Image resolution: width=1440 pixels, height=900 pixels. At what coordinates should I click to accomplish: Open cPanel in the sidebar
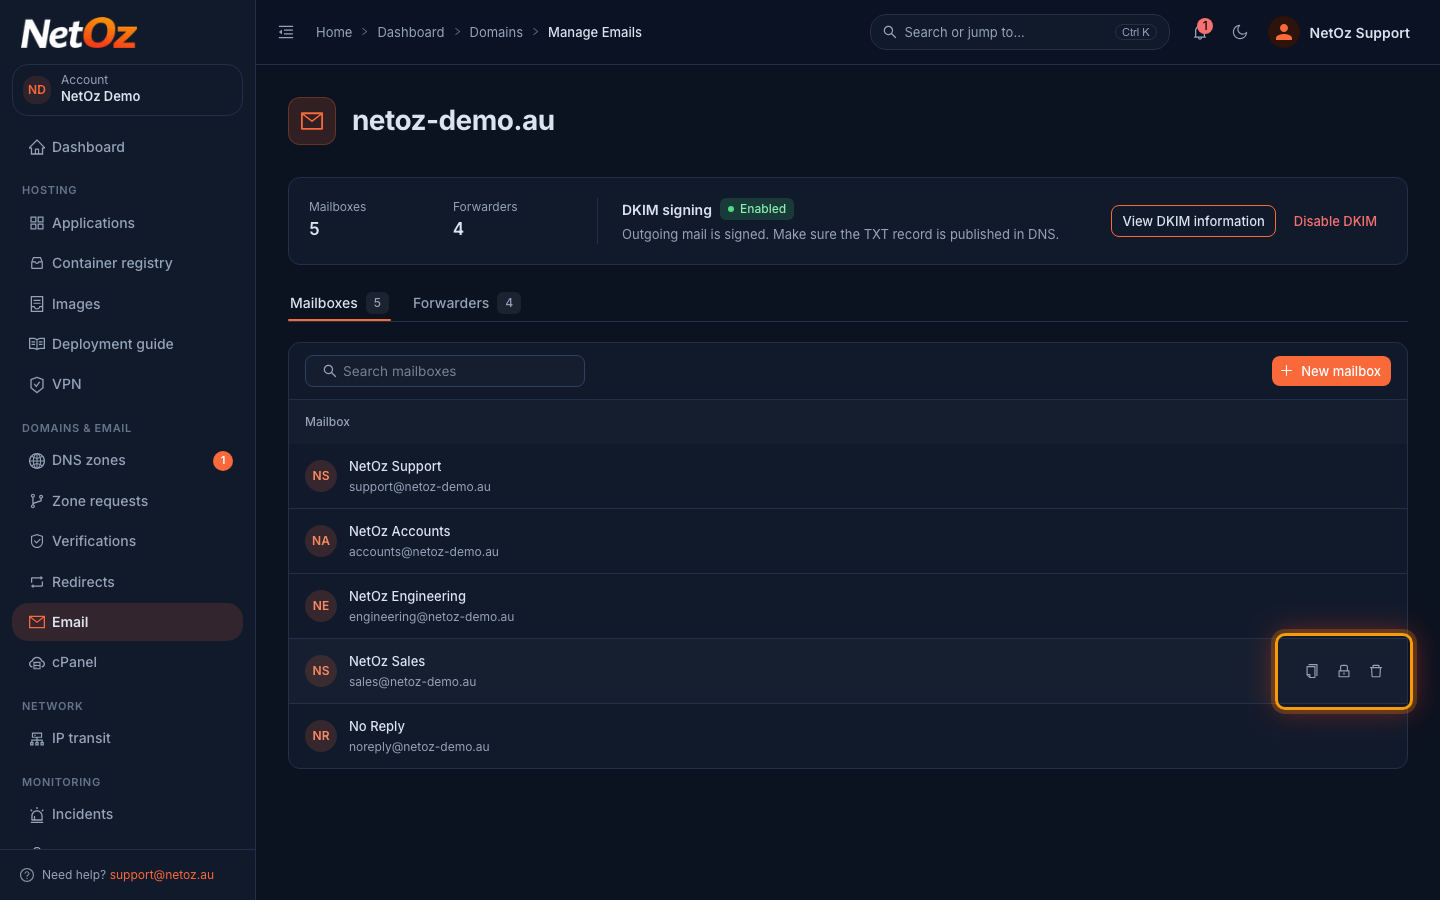[x=127, y=662]
